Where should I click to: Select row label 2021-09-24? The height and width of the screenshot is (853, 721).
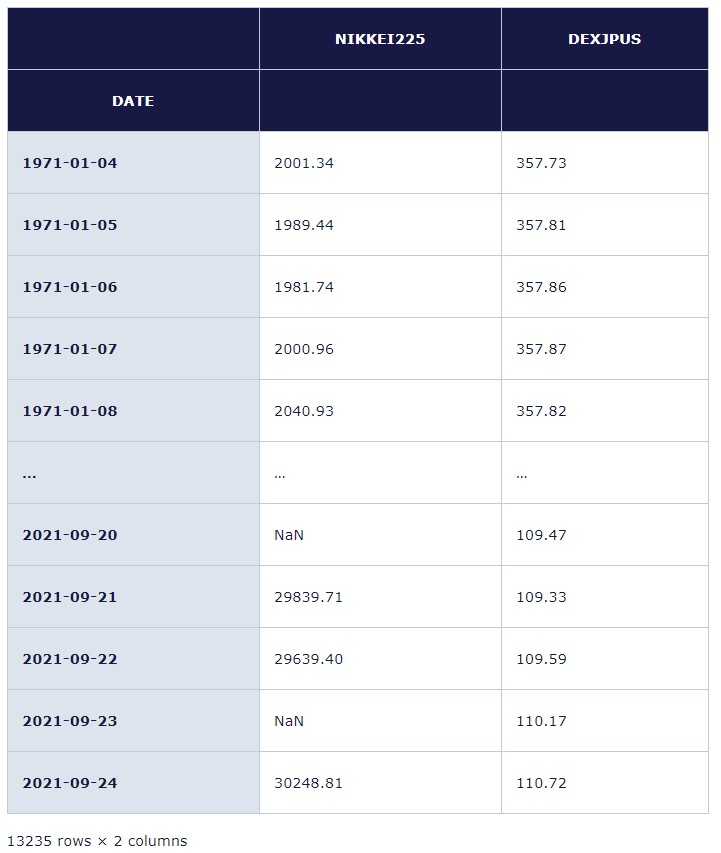point(70,783)
